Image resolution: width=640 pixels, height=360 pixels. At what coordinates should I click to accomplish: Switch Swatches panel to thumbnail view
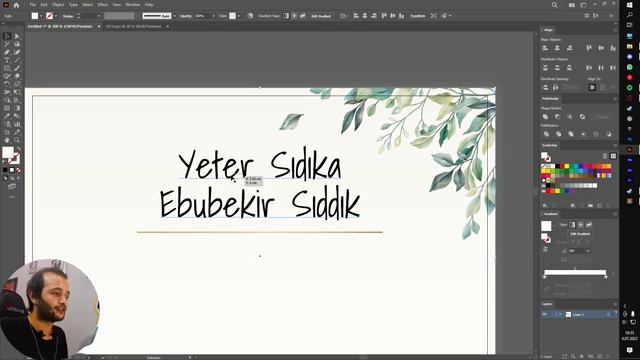coord(613,156)
